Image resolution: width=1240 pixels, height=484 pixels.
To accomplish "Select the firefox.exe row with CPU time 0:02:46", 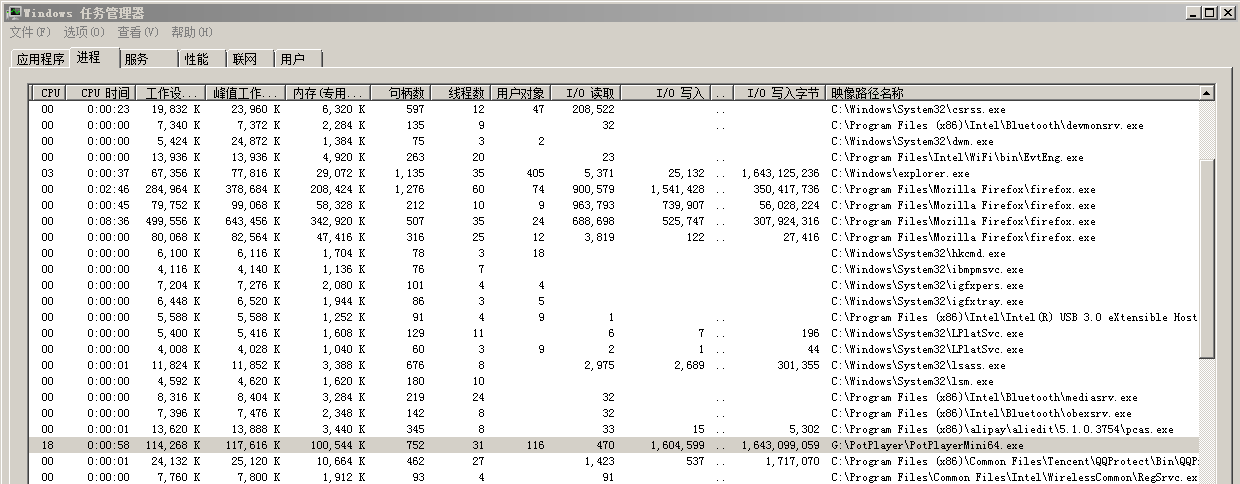I will (x=616, y=189).
